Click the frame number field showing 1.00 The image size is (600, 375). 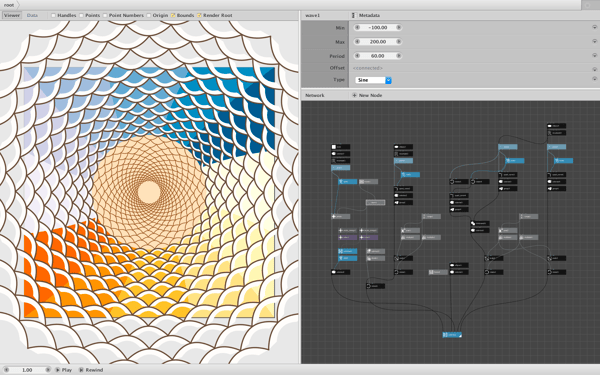point(27,370)
